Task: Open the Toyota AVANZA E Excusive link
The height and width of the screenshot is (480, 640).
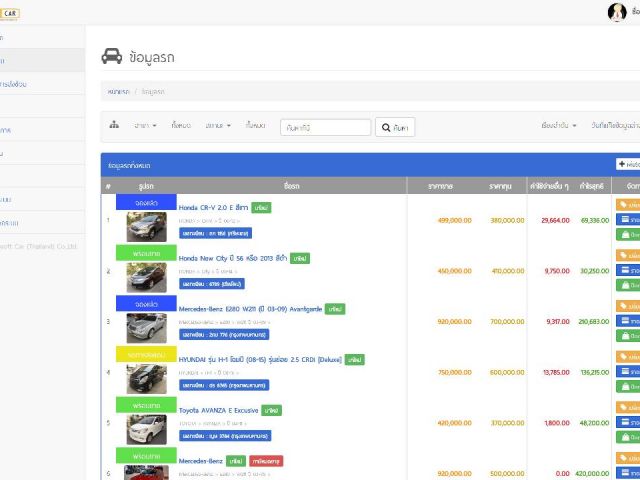Action: (218, 410)
